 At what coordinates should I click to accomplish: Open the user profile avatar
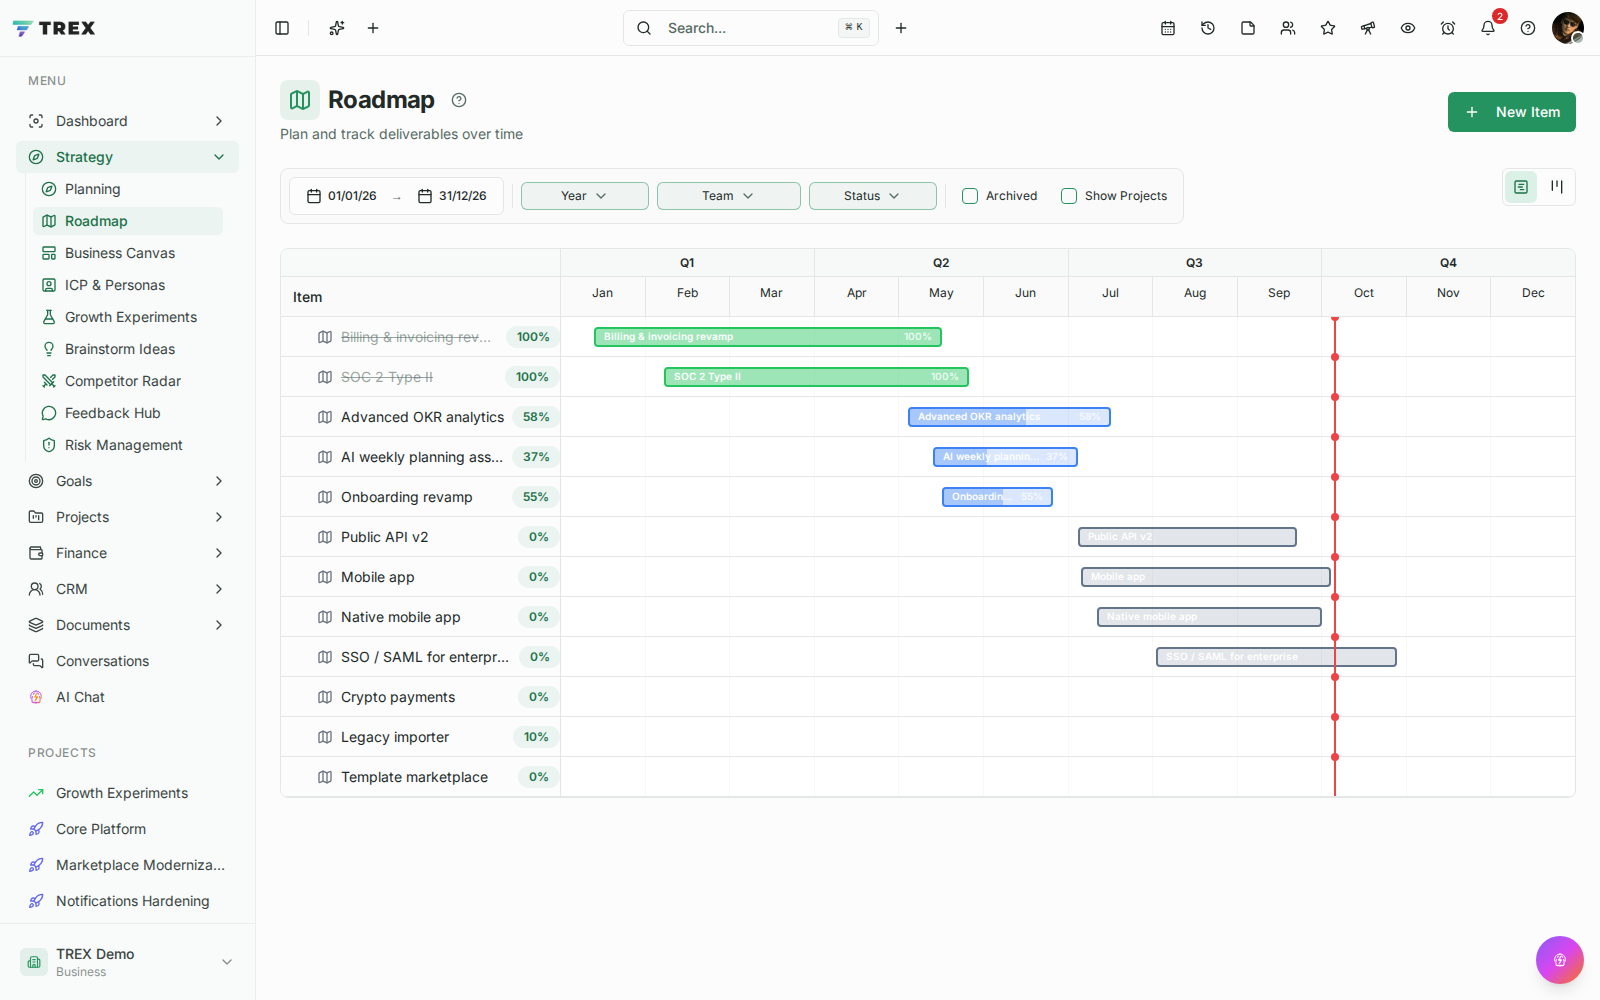(x=1568, y=28)
